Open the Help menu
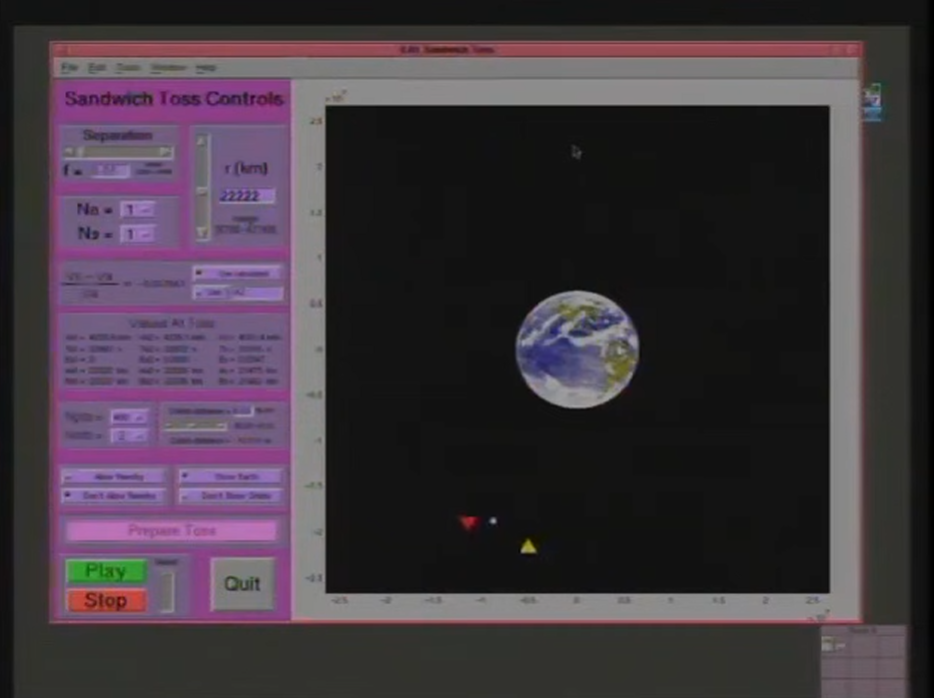Screen dimensions: 934x698 click(x=206, y=67)
